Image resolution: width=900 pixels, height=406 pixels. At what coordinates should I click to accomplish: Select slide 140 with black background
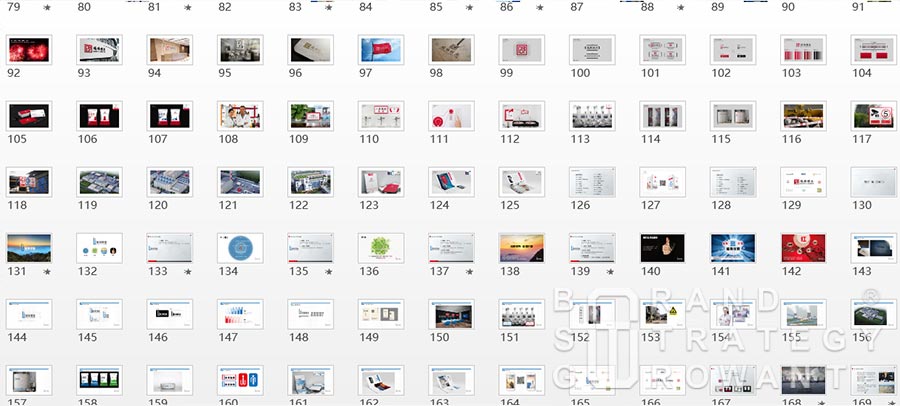click(662, 247)
